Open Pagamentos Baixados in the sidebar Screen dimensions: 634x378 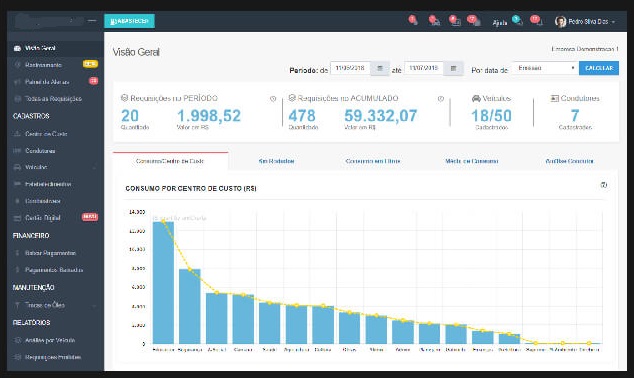pos(55,270)
